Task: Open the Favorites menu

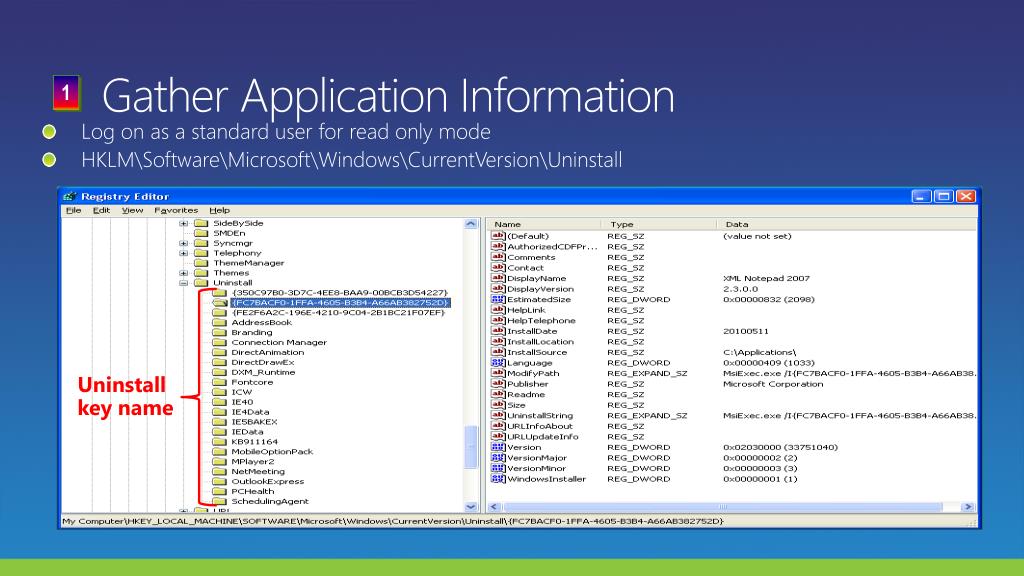Action: tap(176, 210)
